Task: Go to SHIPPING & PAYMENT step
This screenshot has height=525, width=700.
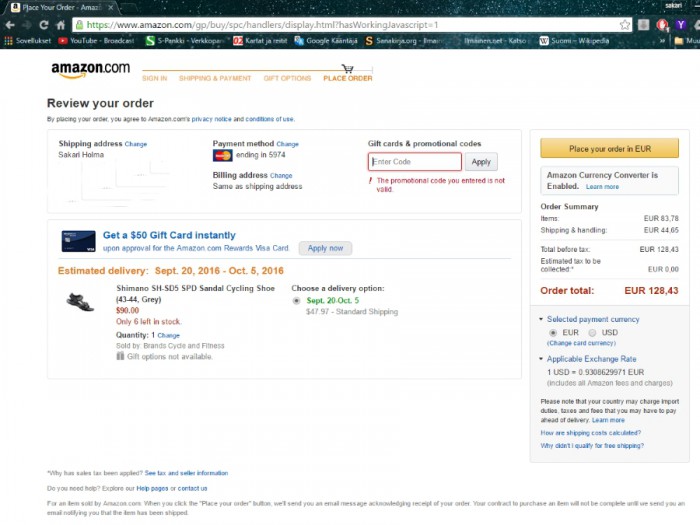Action: click(215, 78)
